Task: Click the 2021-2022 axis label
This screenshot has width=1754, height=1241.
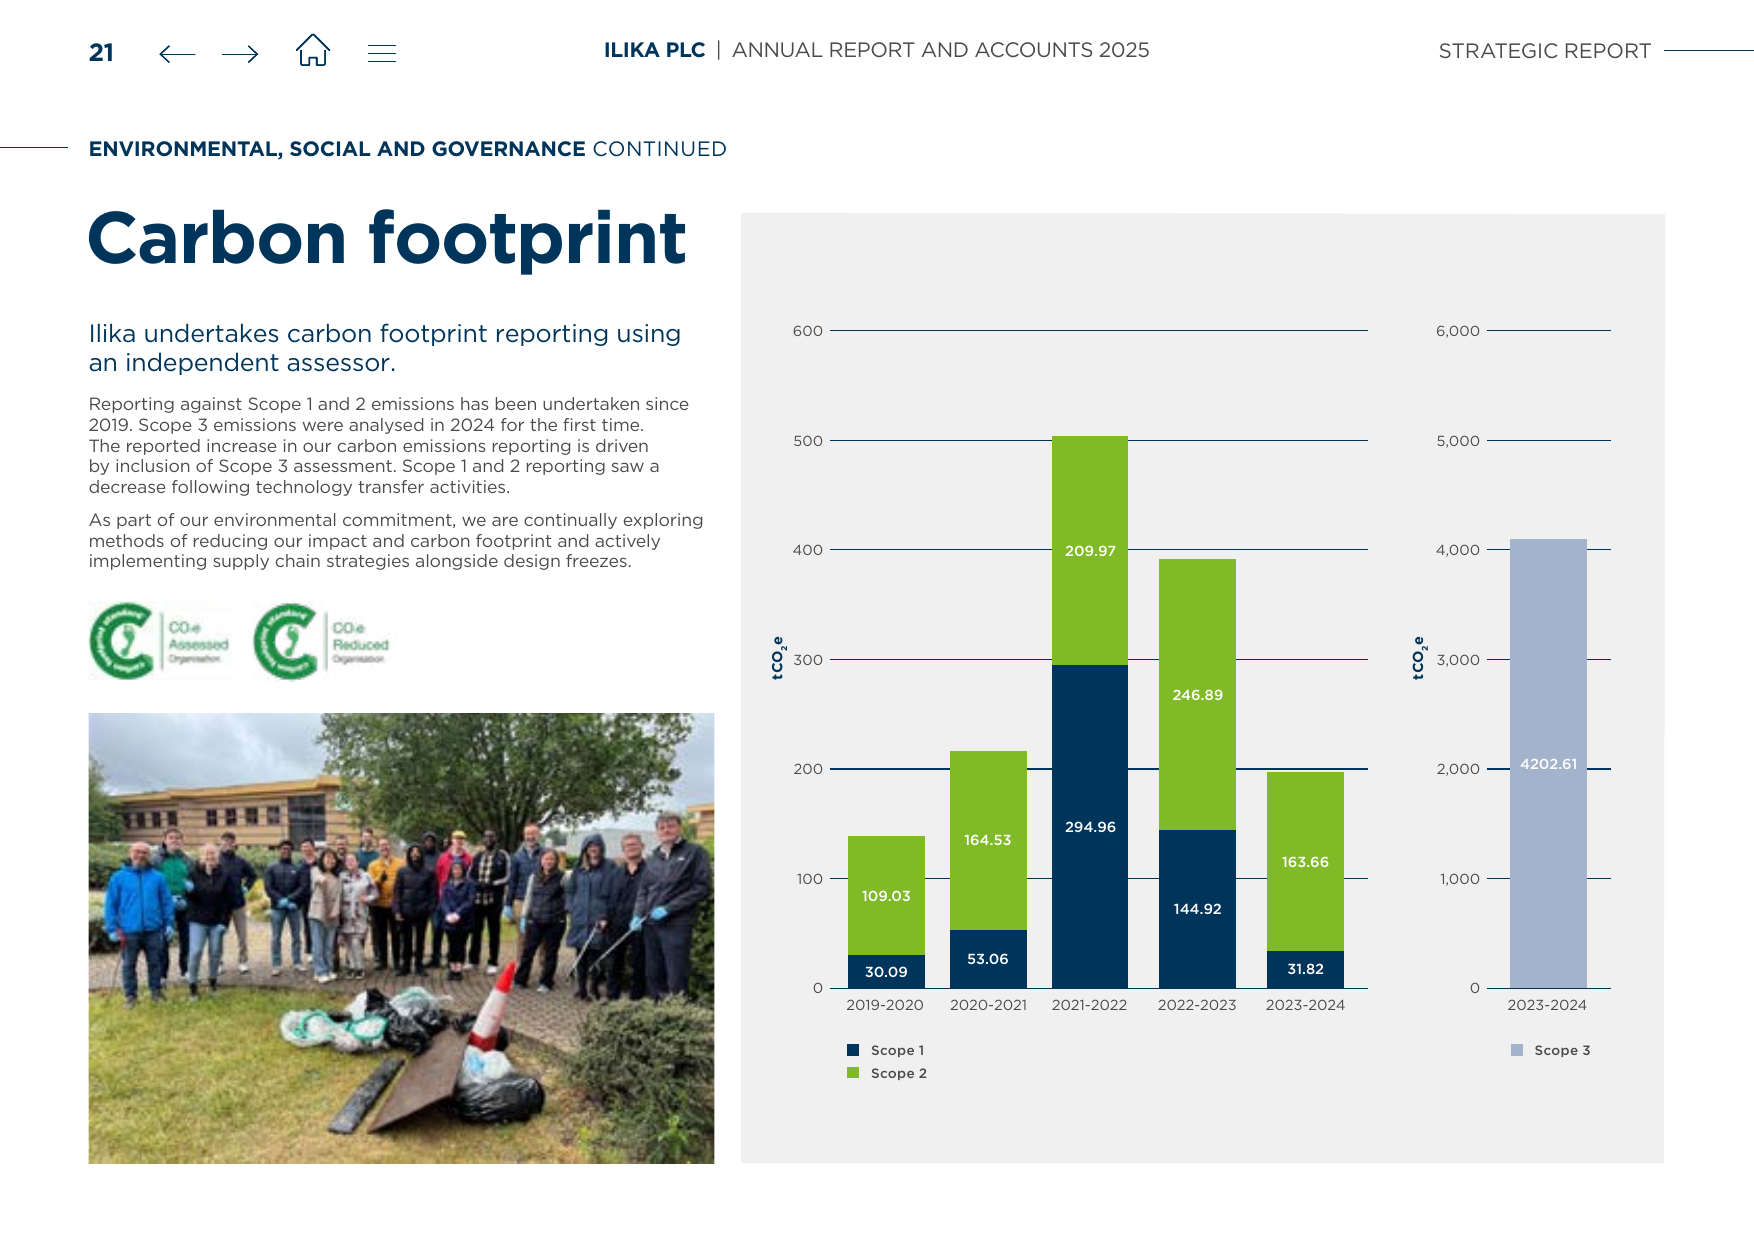Action: [1089, 1005]
